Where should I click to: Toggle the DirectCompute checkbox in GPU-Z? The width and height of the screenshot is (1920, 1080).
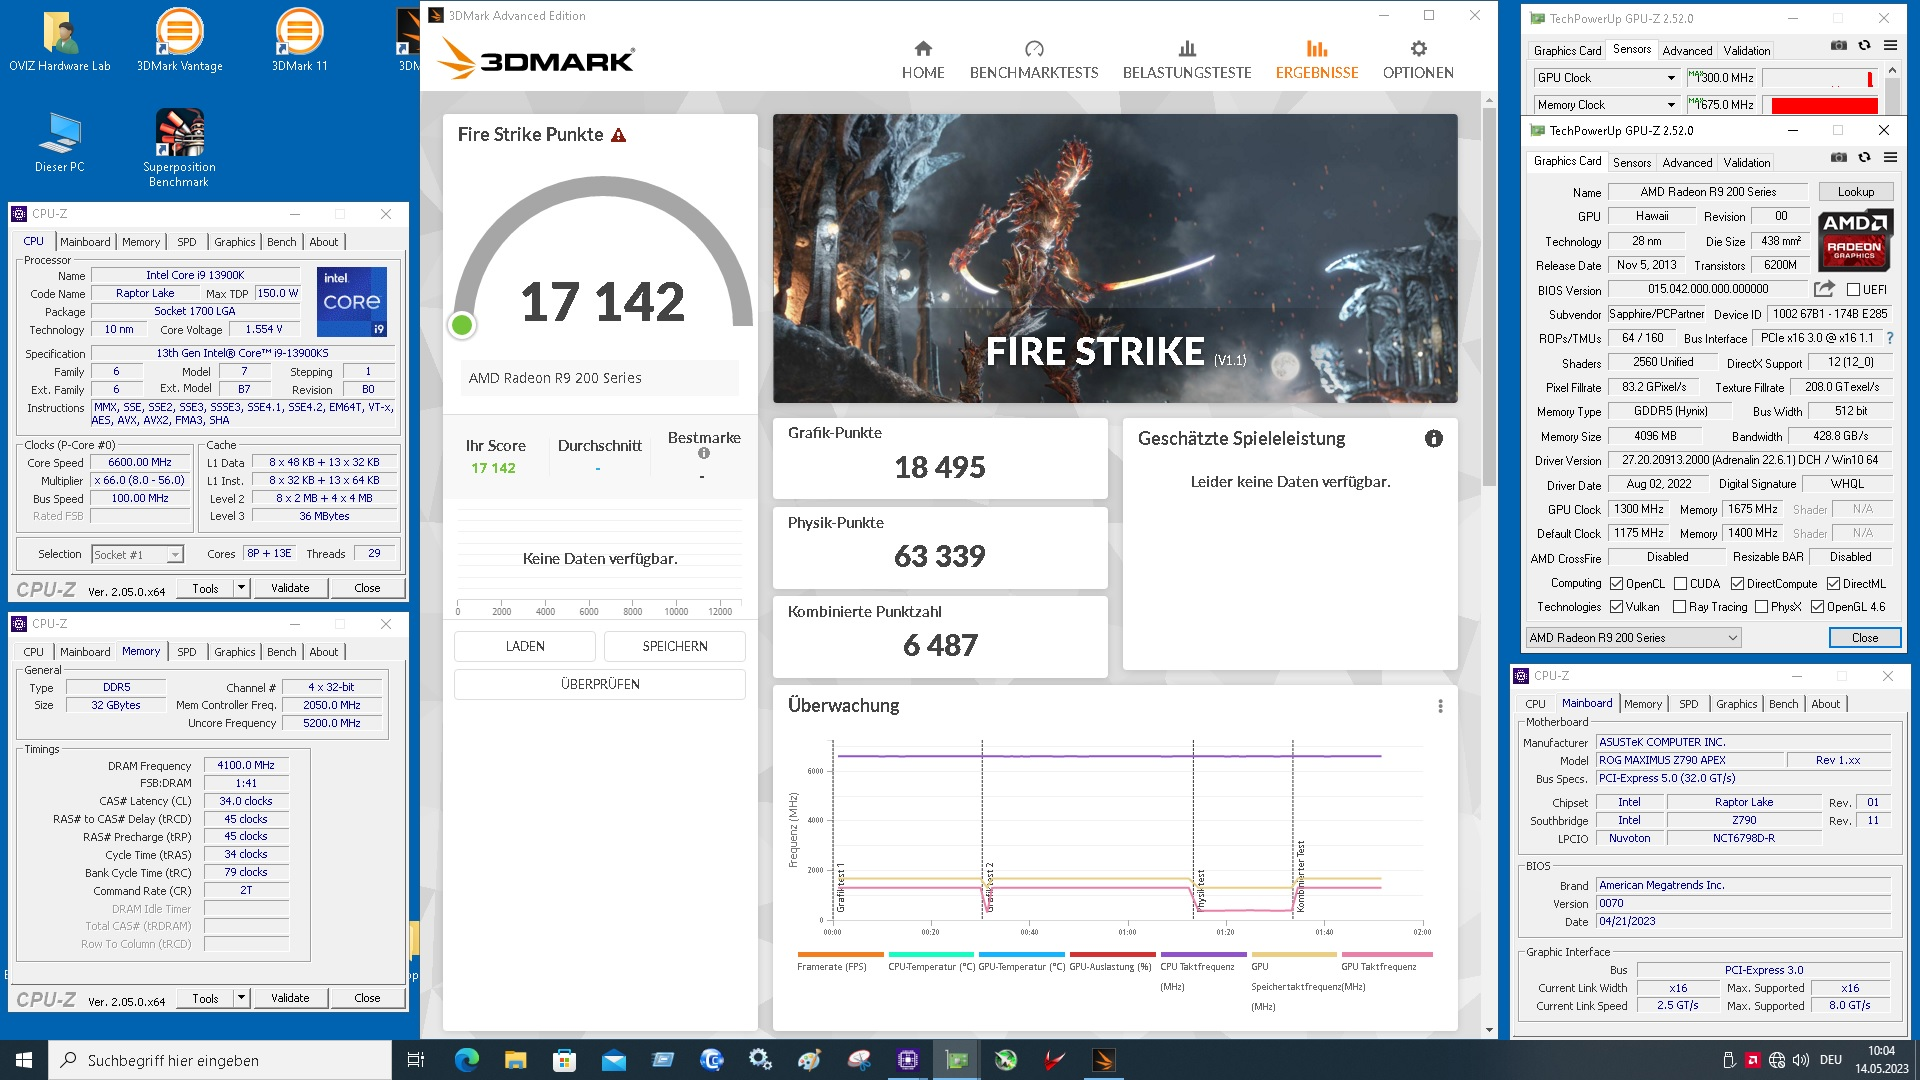pyautogui.click(x=1737, y=584)
